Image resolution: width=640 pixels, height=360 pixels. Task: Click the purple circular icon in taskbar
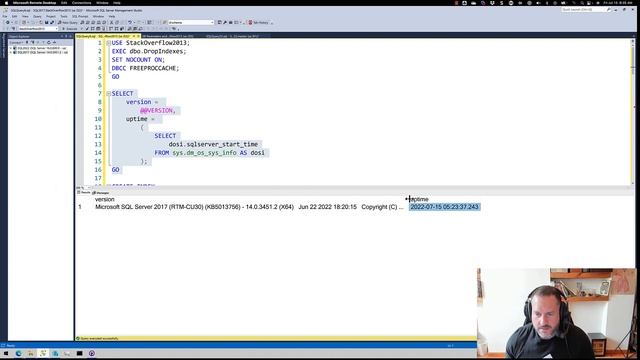[92, 353]
